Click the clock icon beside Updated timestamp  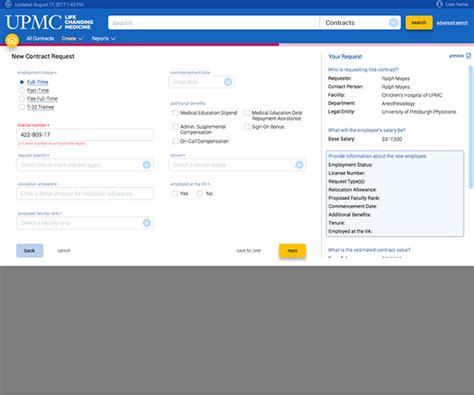(x=9, y=4)
